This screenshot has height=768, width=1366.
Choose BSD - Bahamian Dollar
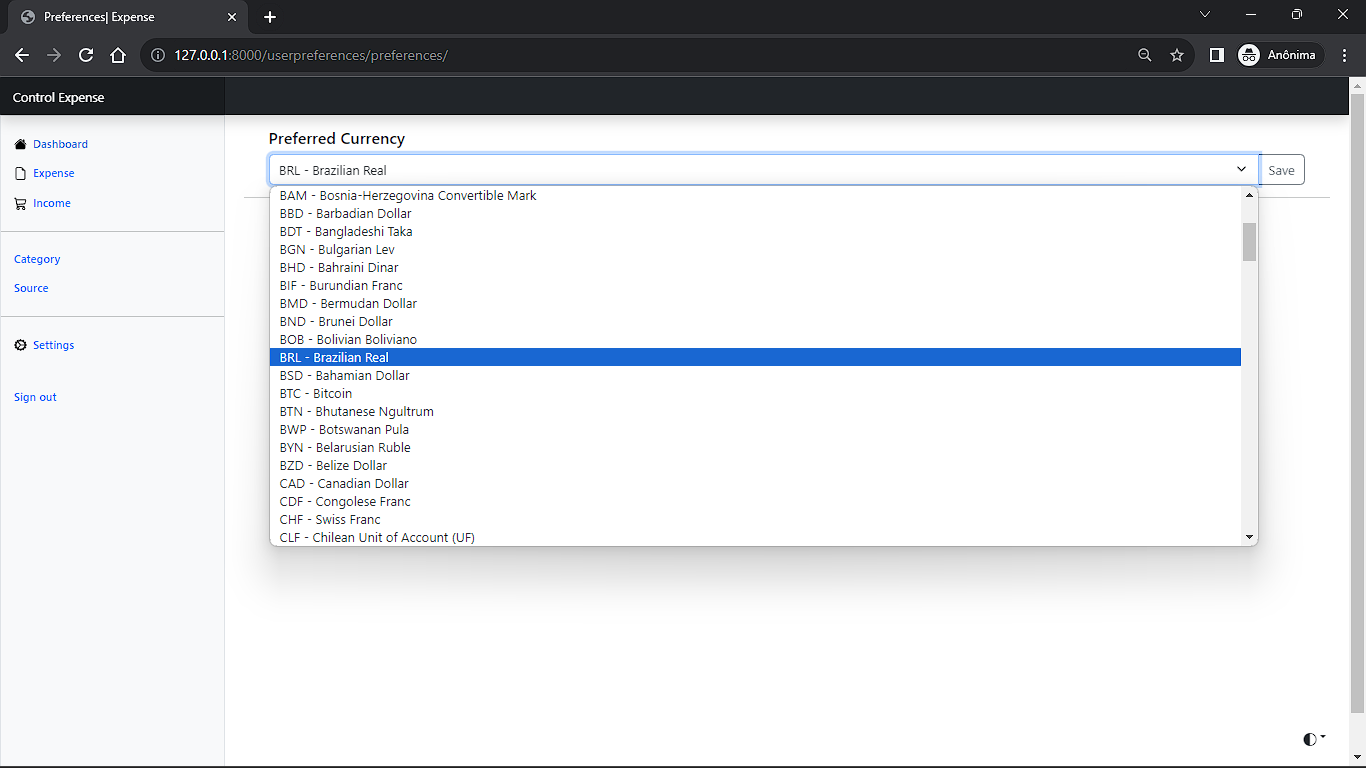[x=755, y=375]
